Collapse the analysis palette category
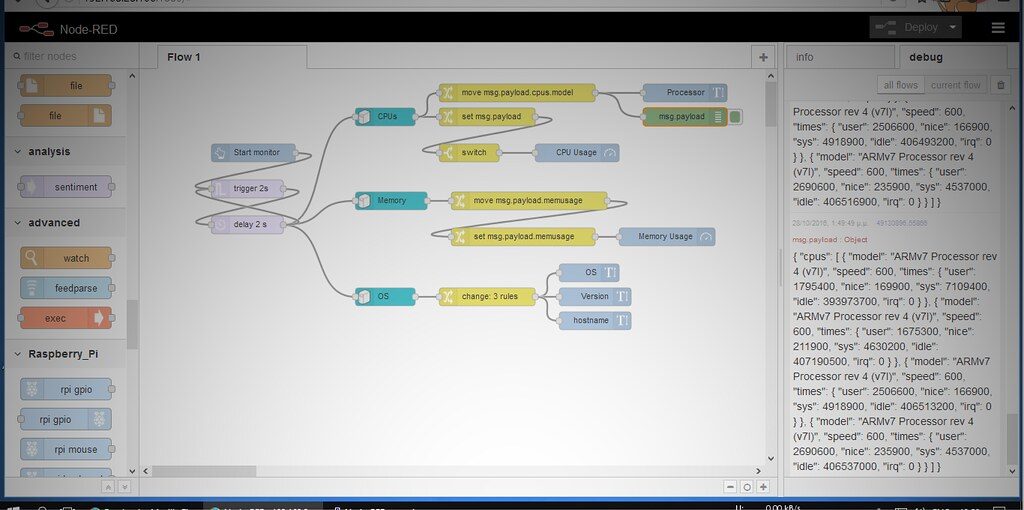This screenshot has height=510, width=1024. [x=18, y=152]
